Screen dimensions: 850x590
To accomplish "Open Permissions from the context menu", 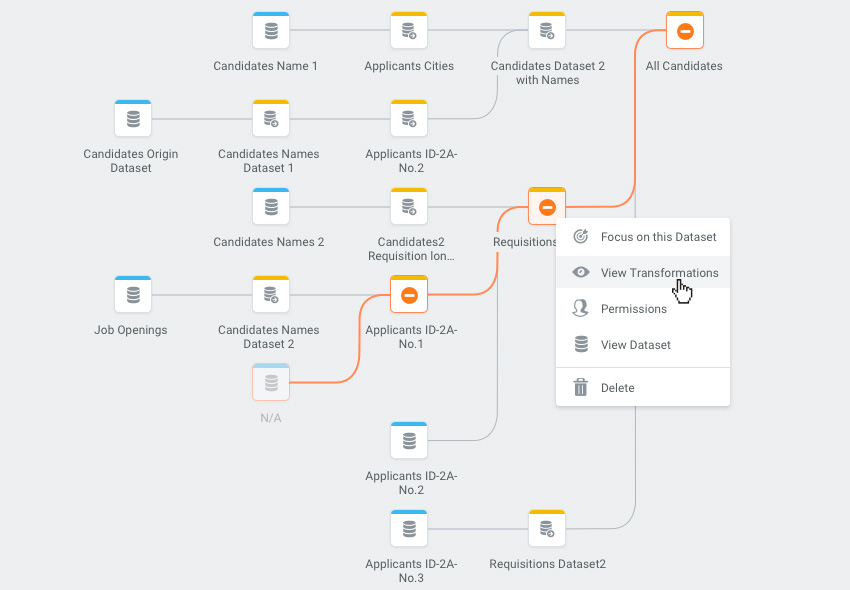I will (x=633, y=309).
